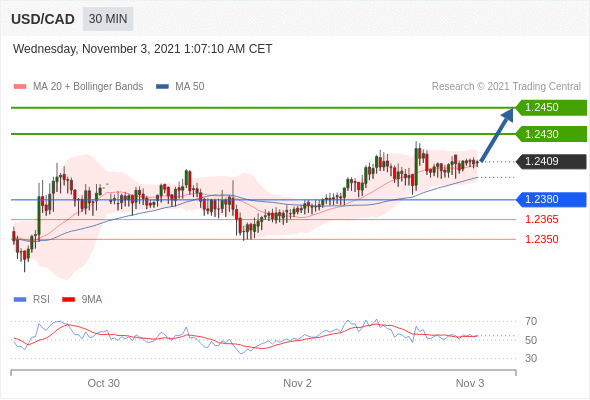
Task: Click the red 1.2350 support label
Action: (x=541, y=239)
